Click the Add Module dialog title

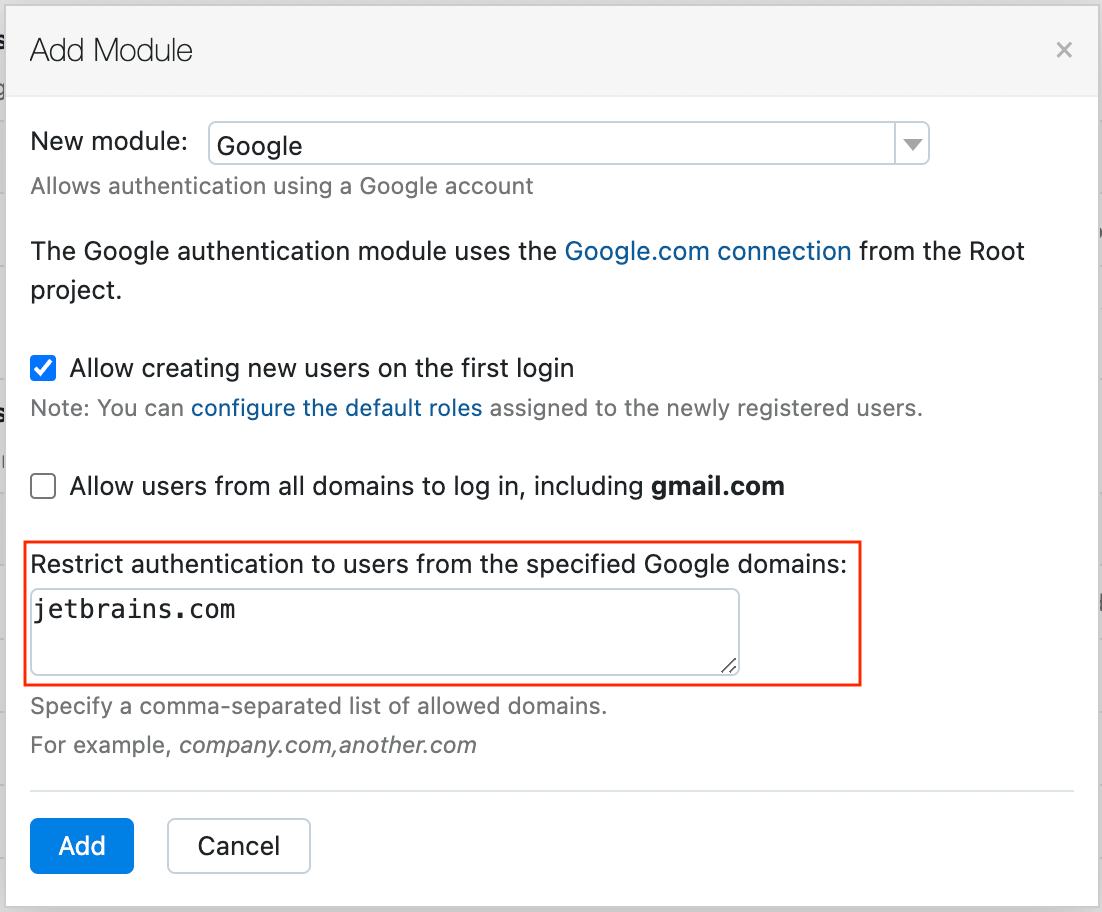click(x=111, y=51)
